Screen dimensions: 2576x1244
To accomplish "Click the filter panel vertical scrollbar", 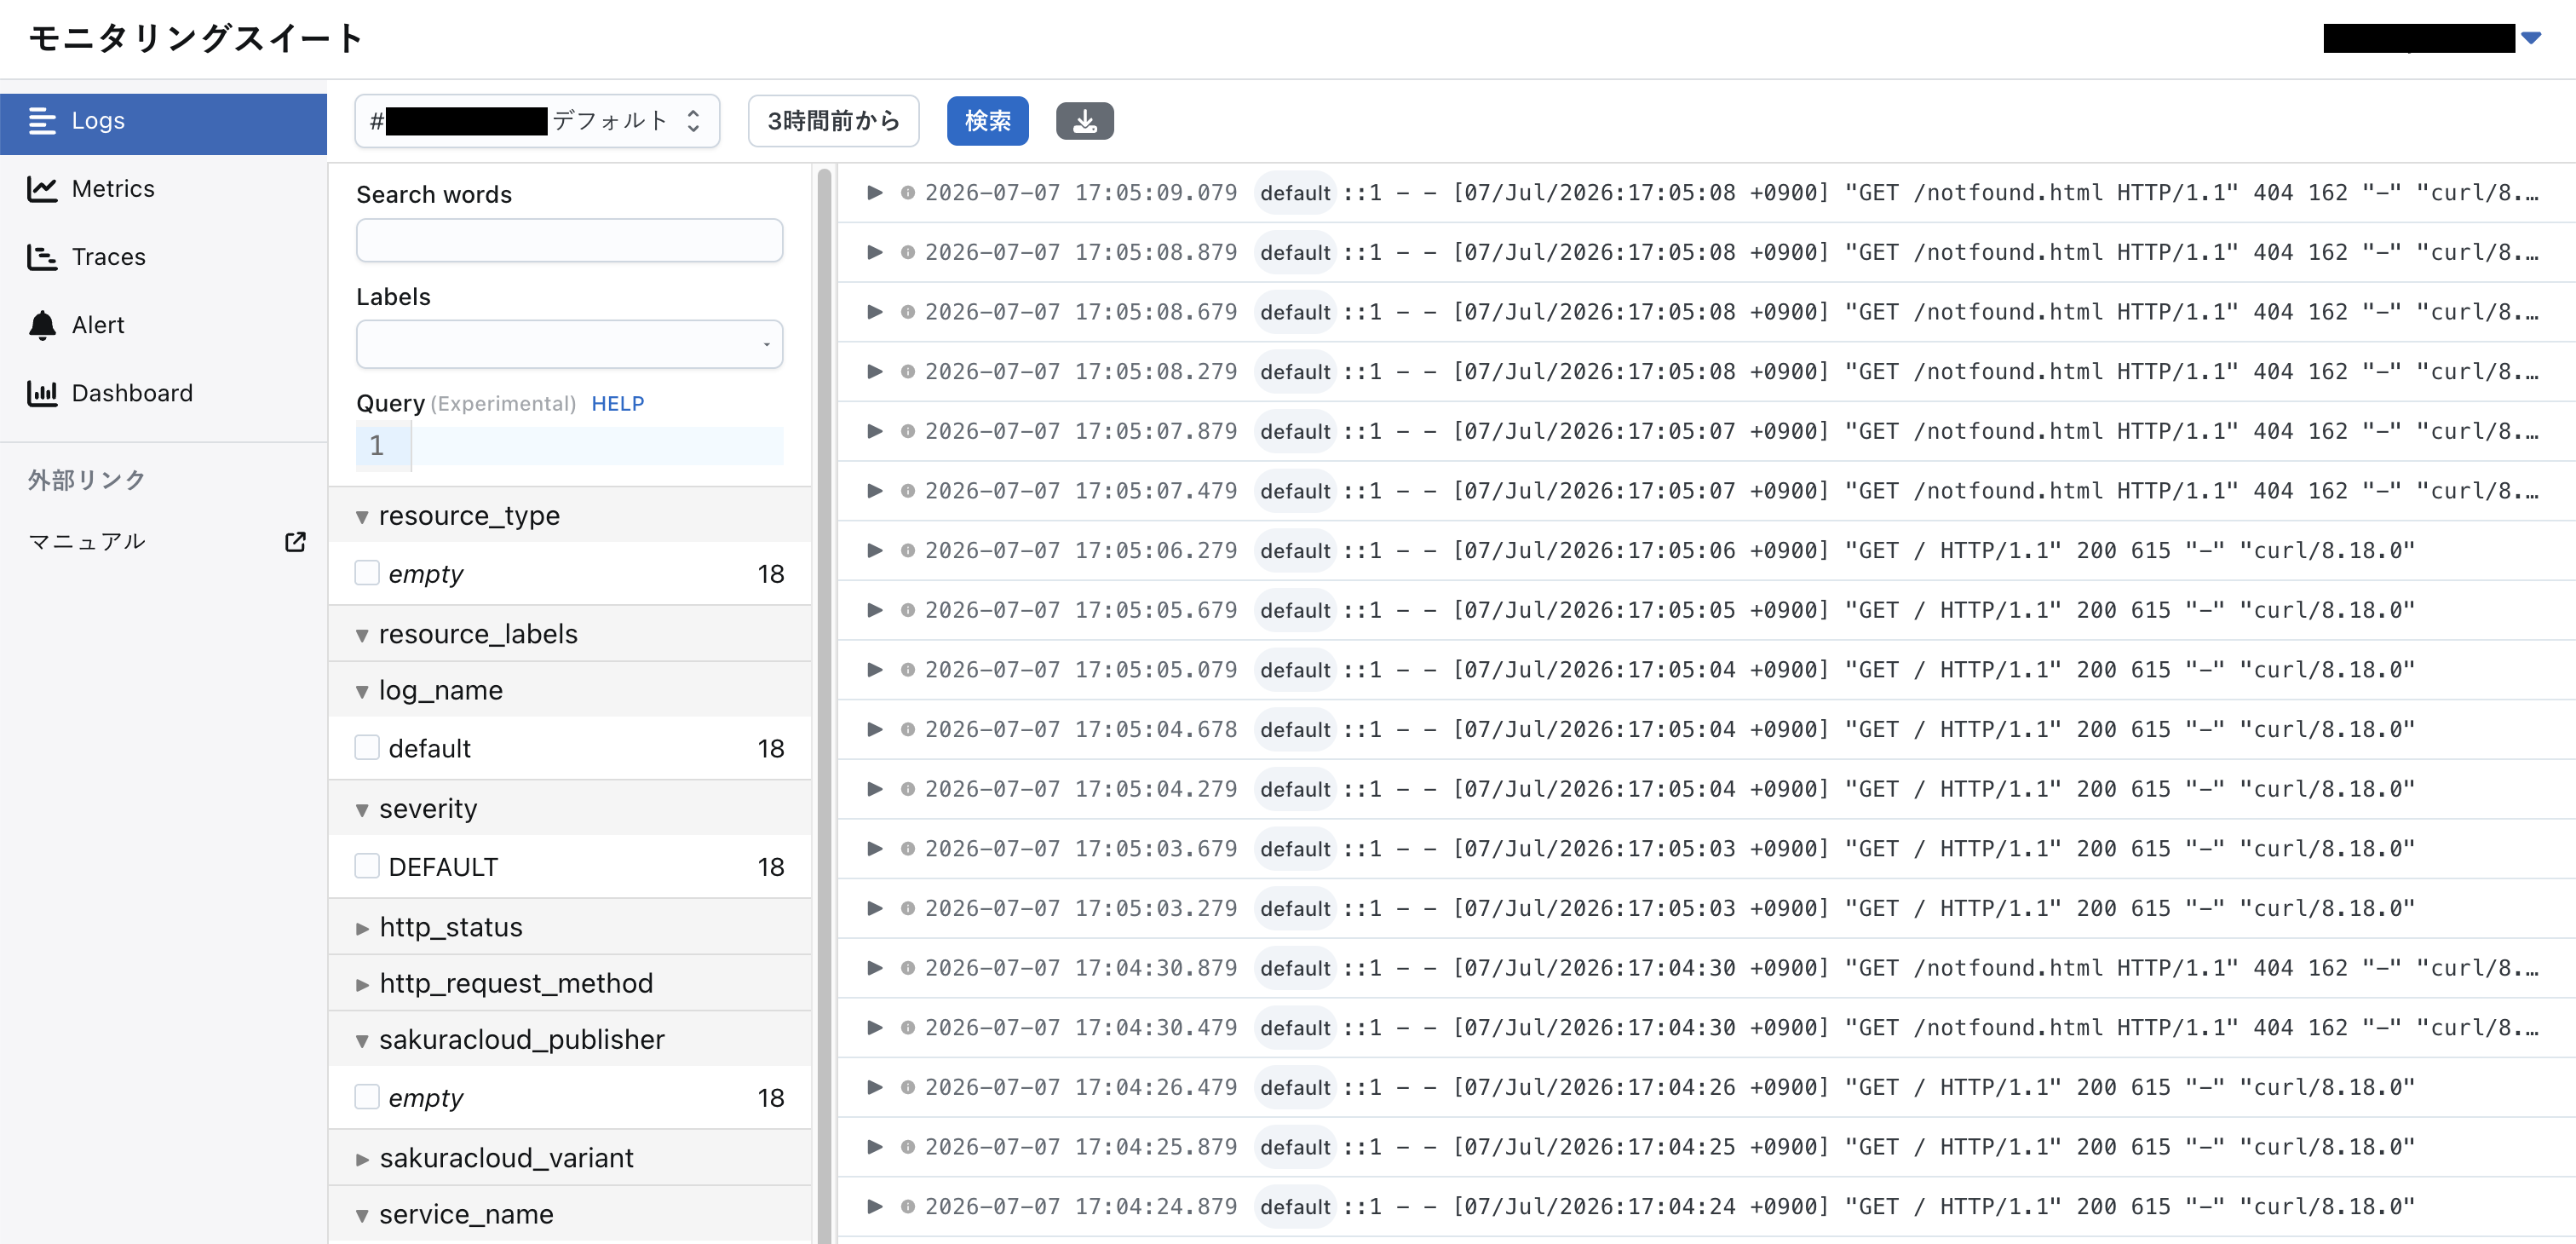I will pyautogui.click(x=824, y=700).
